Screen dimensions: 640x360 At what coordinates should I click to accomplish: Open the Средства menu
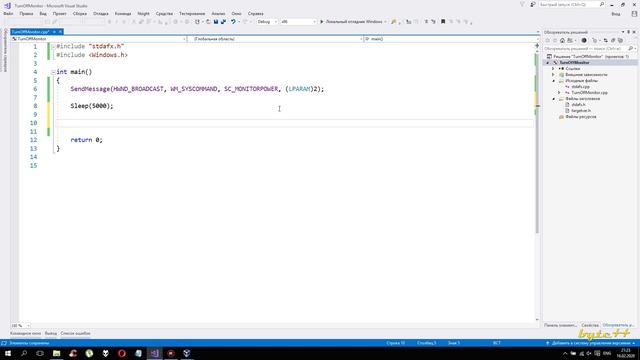(x=164, y=13)
